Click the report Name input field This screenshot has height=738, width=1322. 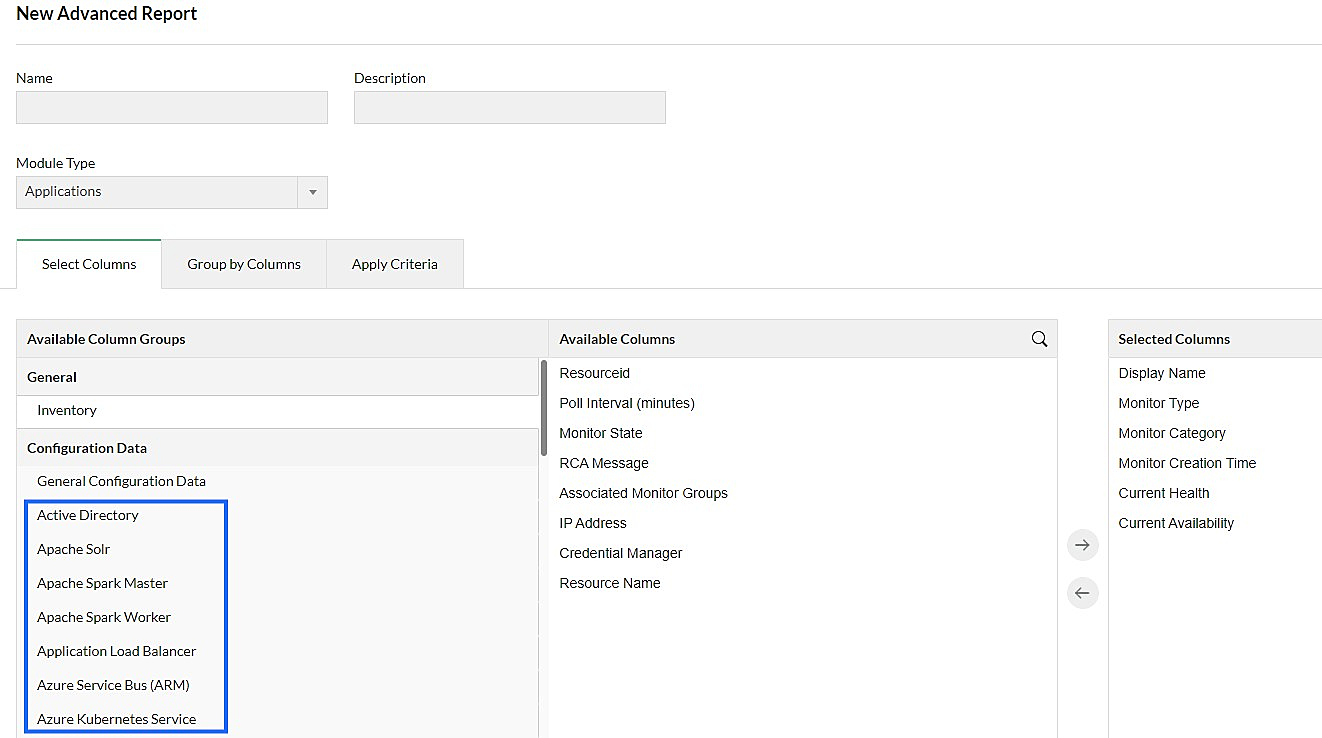pyautogui.click(x=172, y=108)
